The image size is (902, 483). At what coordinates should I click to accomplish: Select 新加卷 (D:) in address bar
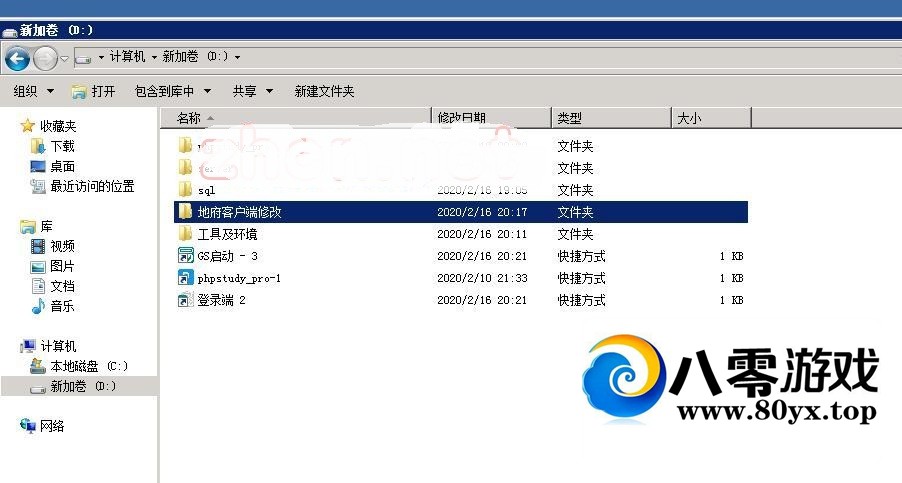click(x=195, y=56)
